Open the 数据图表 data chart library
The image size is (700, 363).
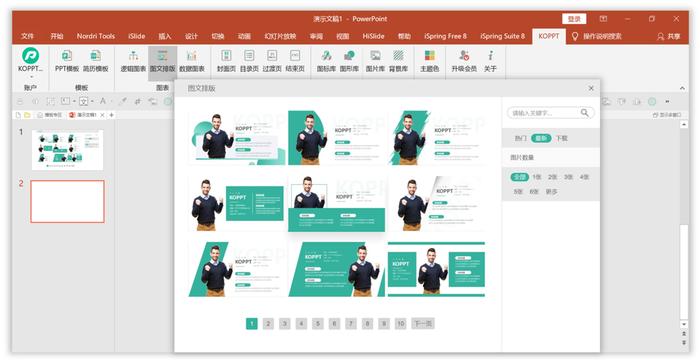[192, 61]
